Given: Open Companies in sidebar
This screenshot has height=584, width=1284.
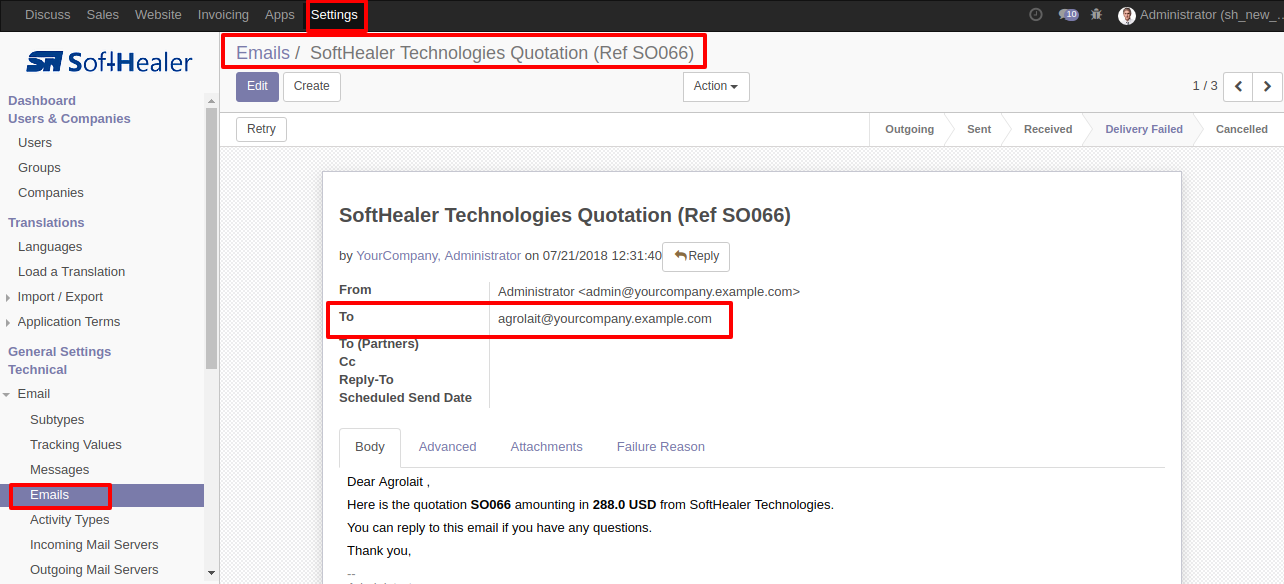Looking at the screenshot, I should point(51,193).
